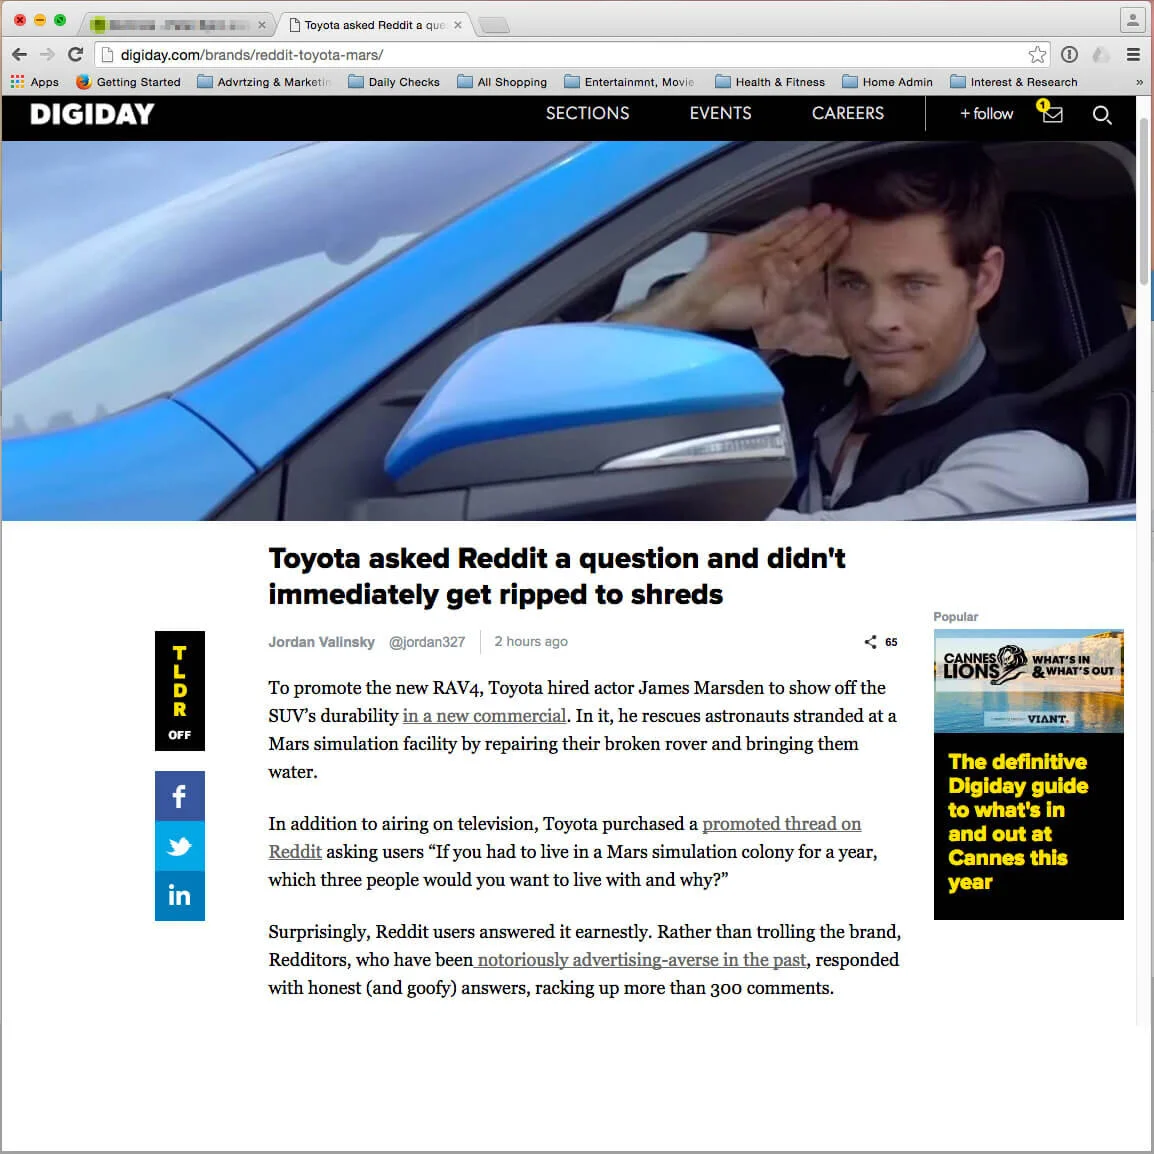The image size is (1154, 1154).
Task: Click the page info icon in address bar
Action: [107, 54]
